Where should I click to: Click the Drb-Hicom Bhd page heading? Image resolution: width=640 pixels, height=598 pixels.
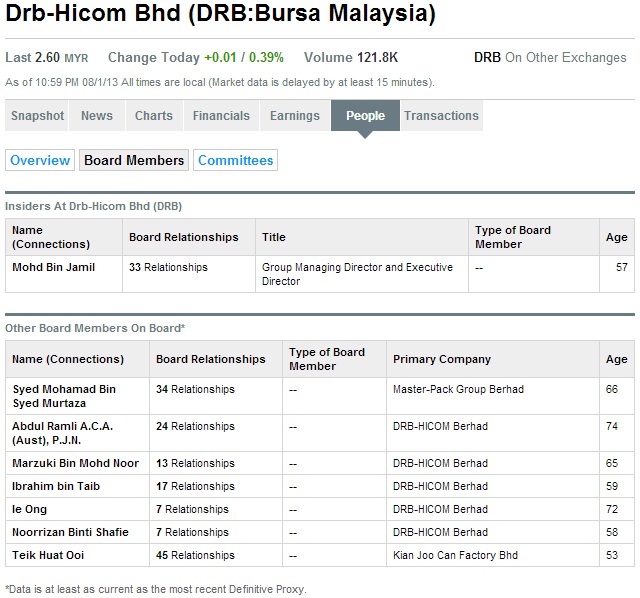[220, 13]
